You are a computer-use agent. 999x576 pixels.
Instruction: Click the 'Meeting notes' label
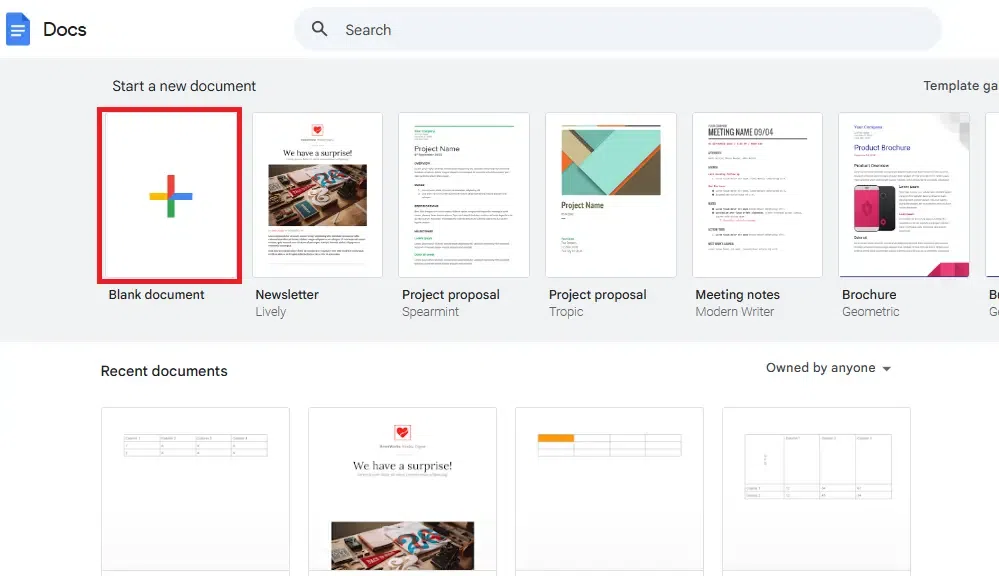click(737, 294)
